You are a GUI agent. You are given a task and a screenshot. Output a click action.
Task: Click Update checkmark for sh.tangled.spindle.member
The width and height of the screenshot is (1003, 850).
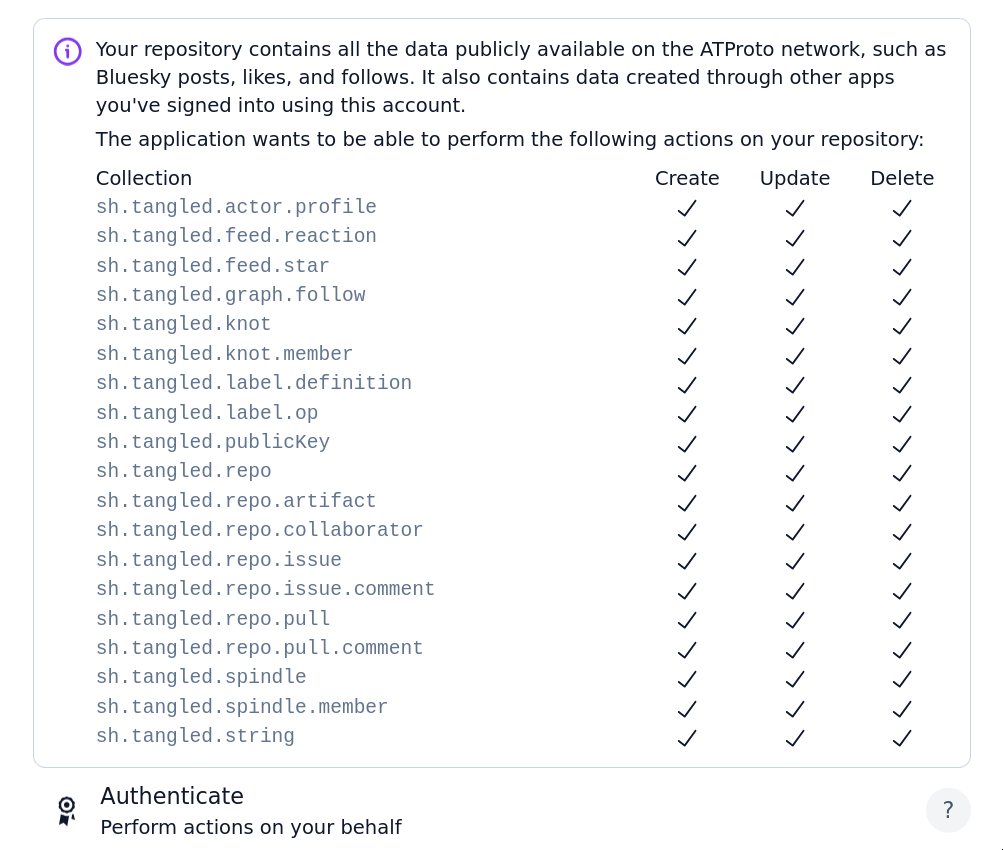click(x=795, y=708)
